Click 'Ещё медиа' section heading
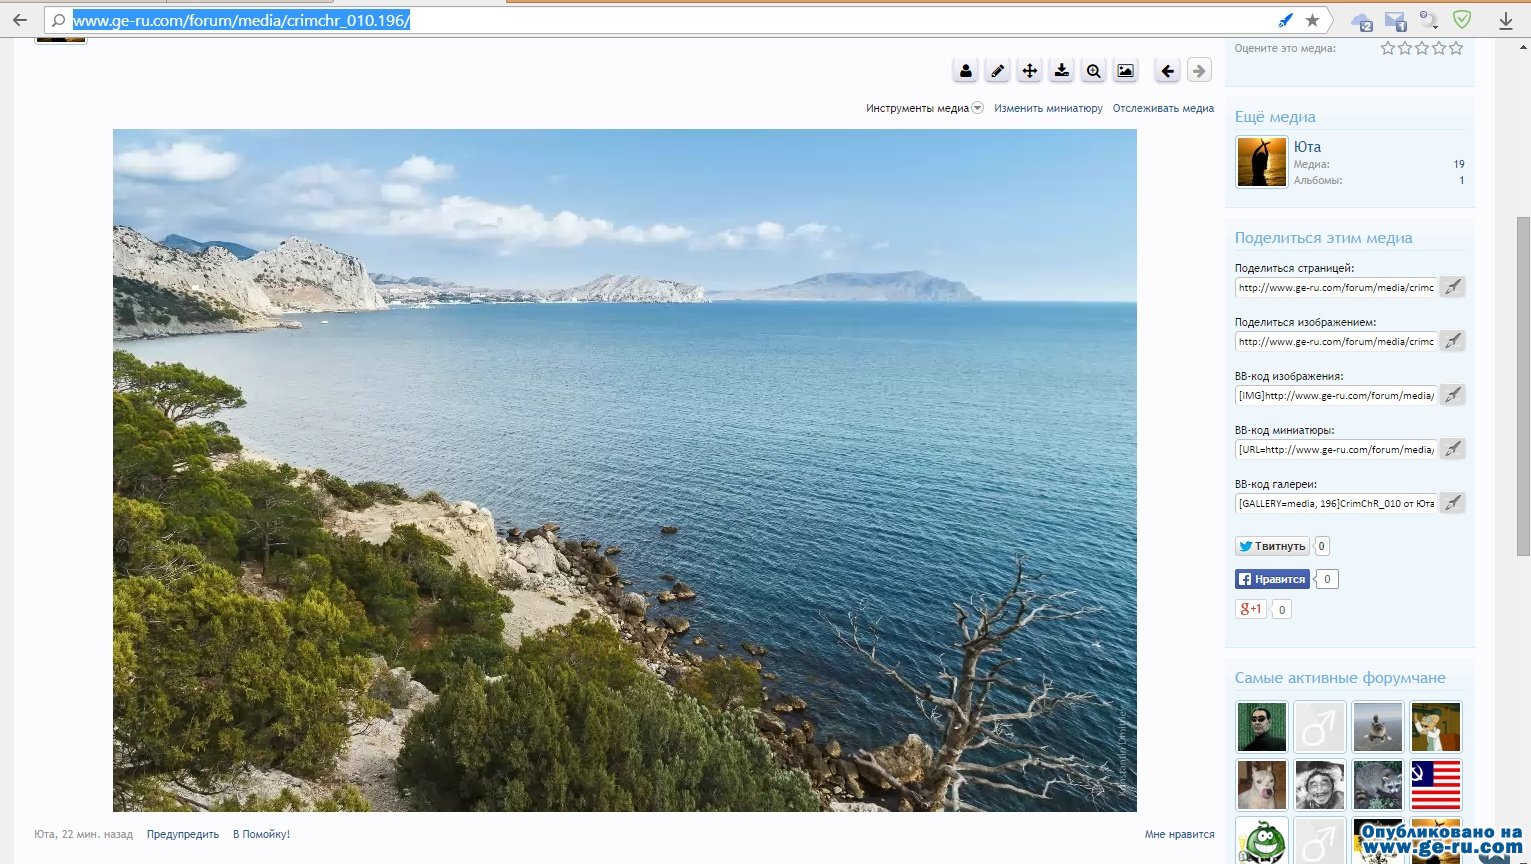 tap(1275, 117)
